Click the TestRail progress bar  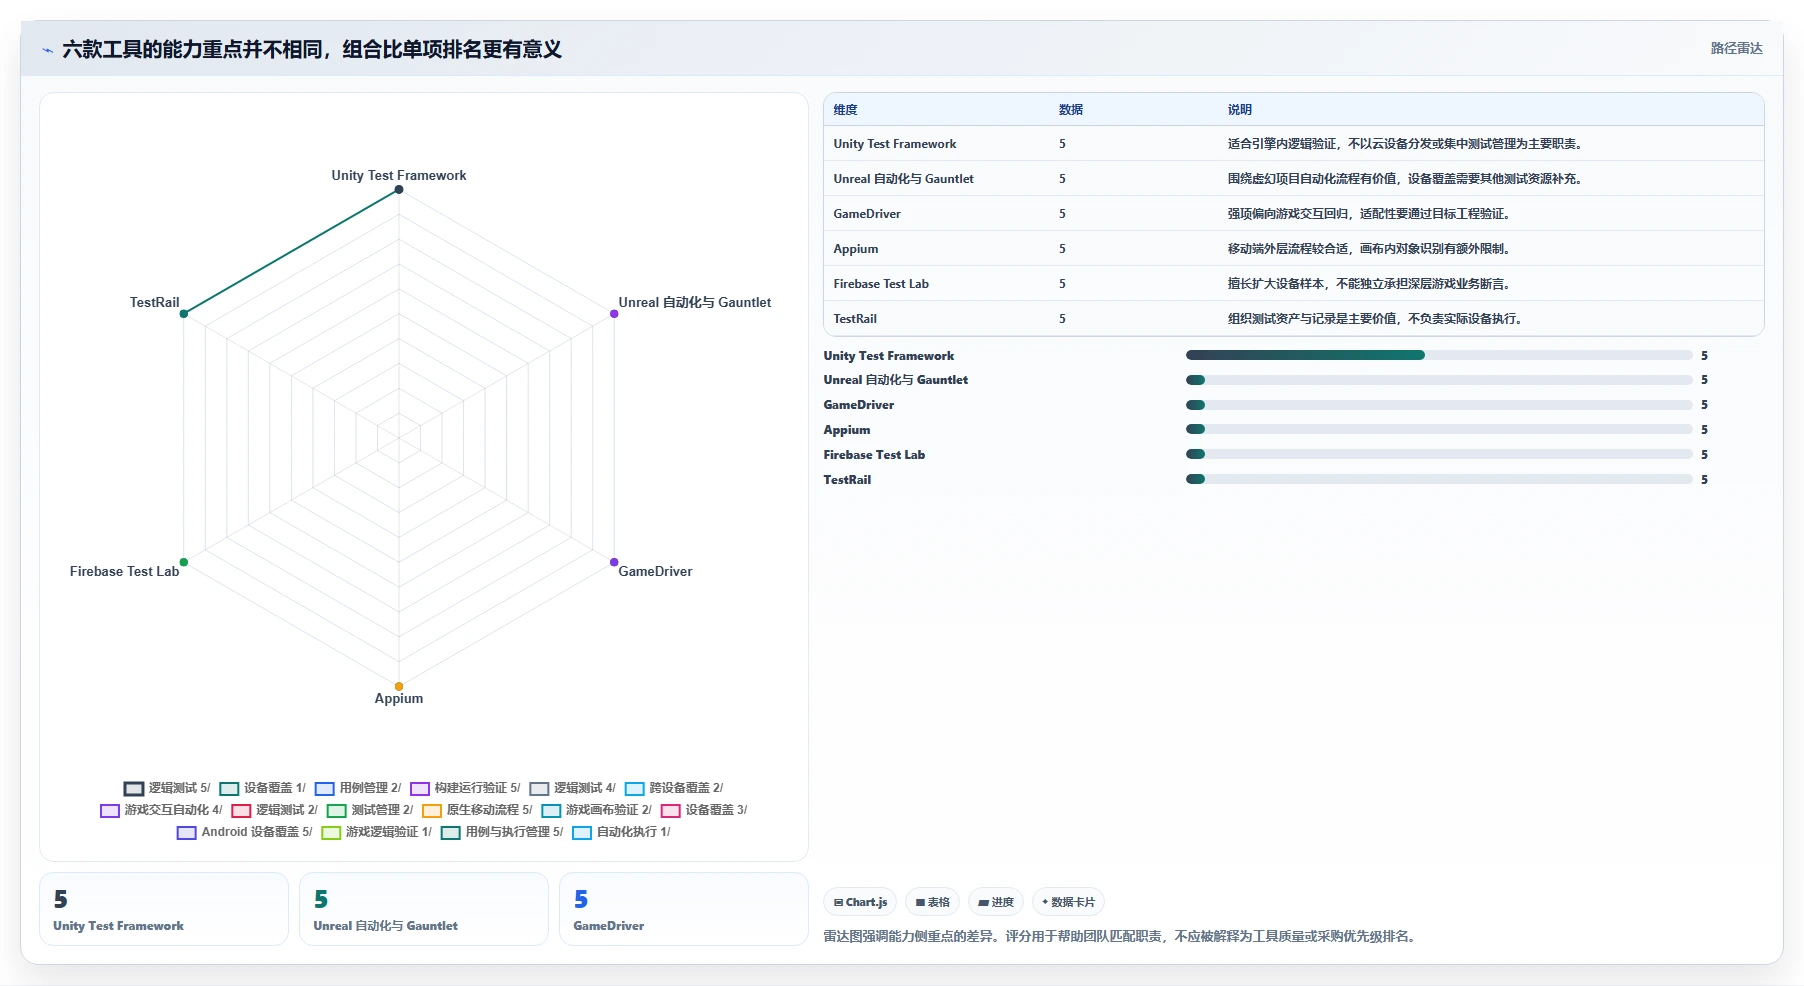click(x=1439, y=479)
